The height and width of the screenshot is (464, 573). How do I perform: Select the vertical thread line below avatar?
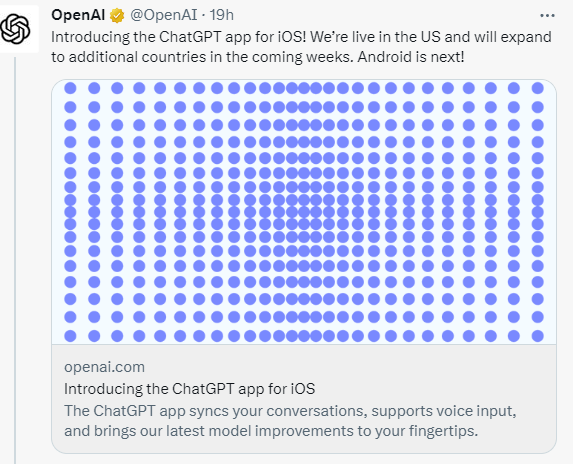click(x=15, y=260)
